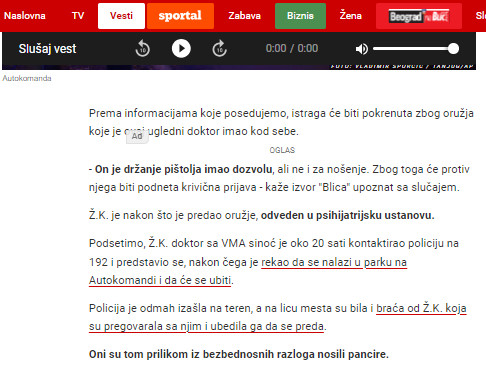Click the bold text 'On je držanje pištolja imao dozvolu'
This screenshot has height=372, width=486.
[183, 169]
